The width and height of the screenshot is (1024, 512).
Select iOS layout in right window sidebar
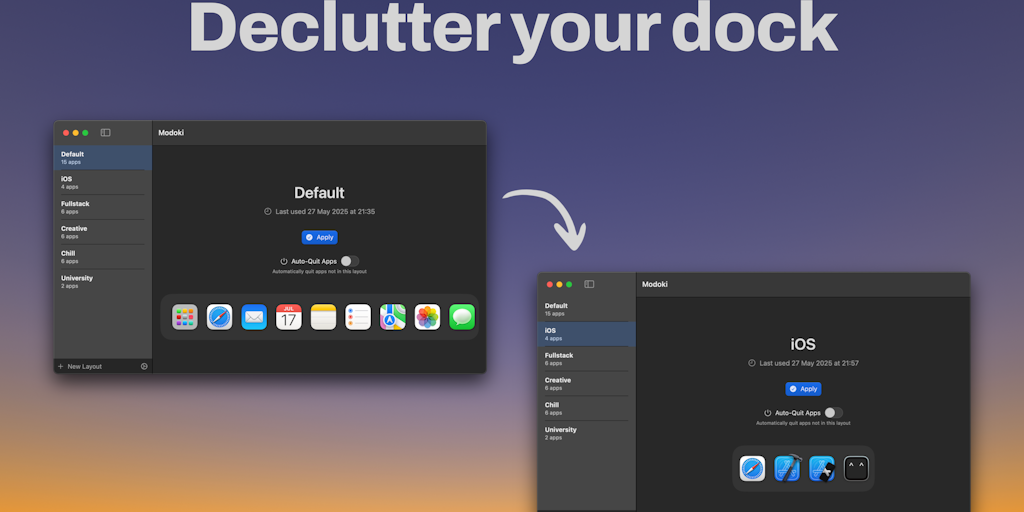point(586,334)
